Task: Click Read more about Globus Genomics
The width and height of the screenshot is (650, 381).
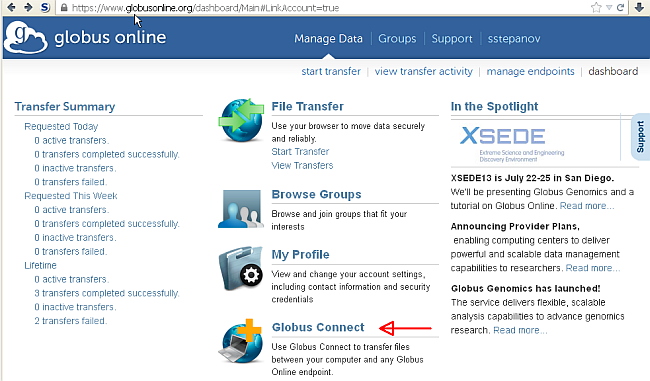Action: click(520, 330)
